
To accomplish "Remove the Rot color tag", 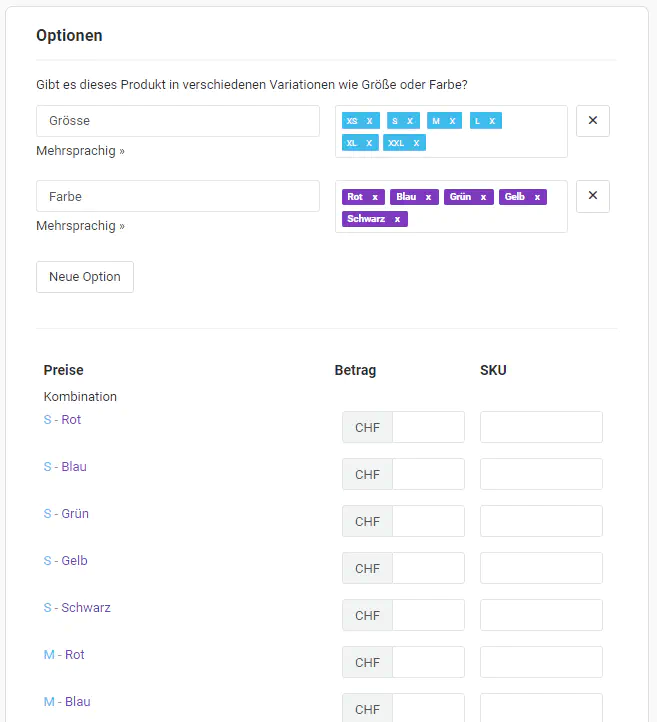I will pyautogui.click(x=375, y=197).
